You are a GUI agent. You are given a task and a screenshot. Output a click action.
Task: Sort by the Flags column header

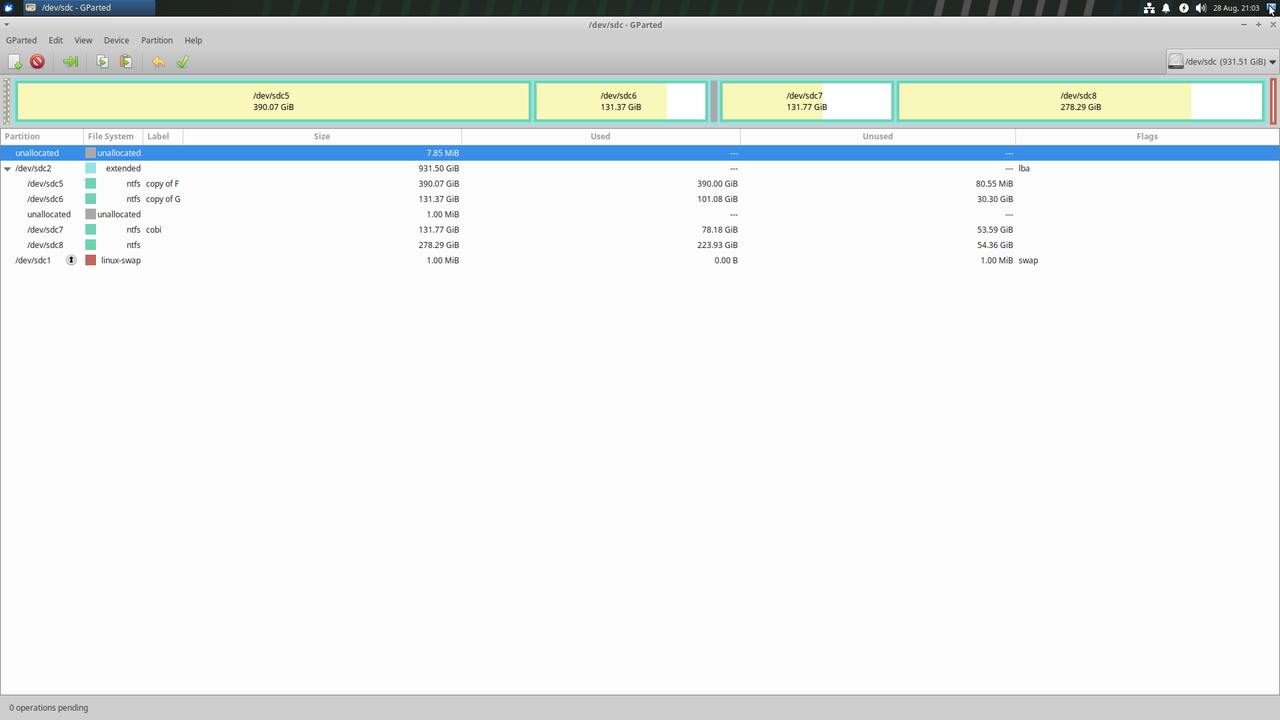point(1147,136)
